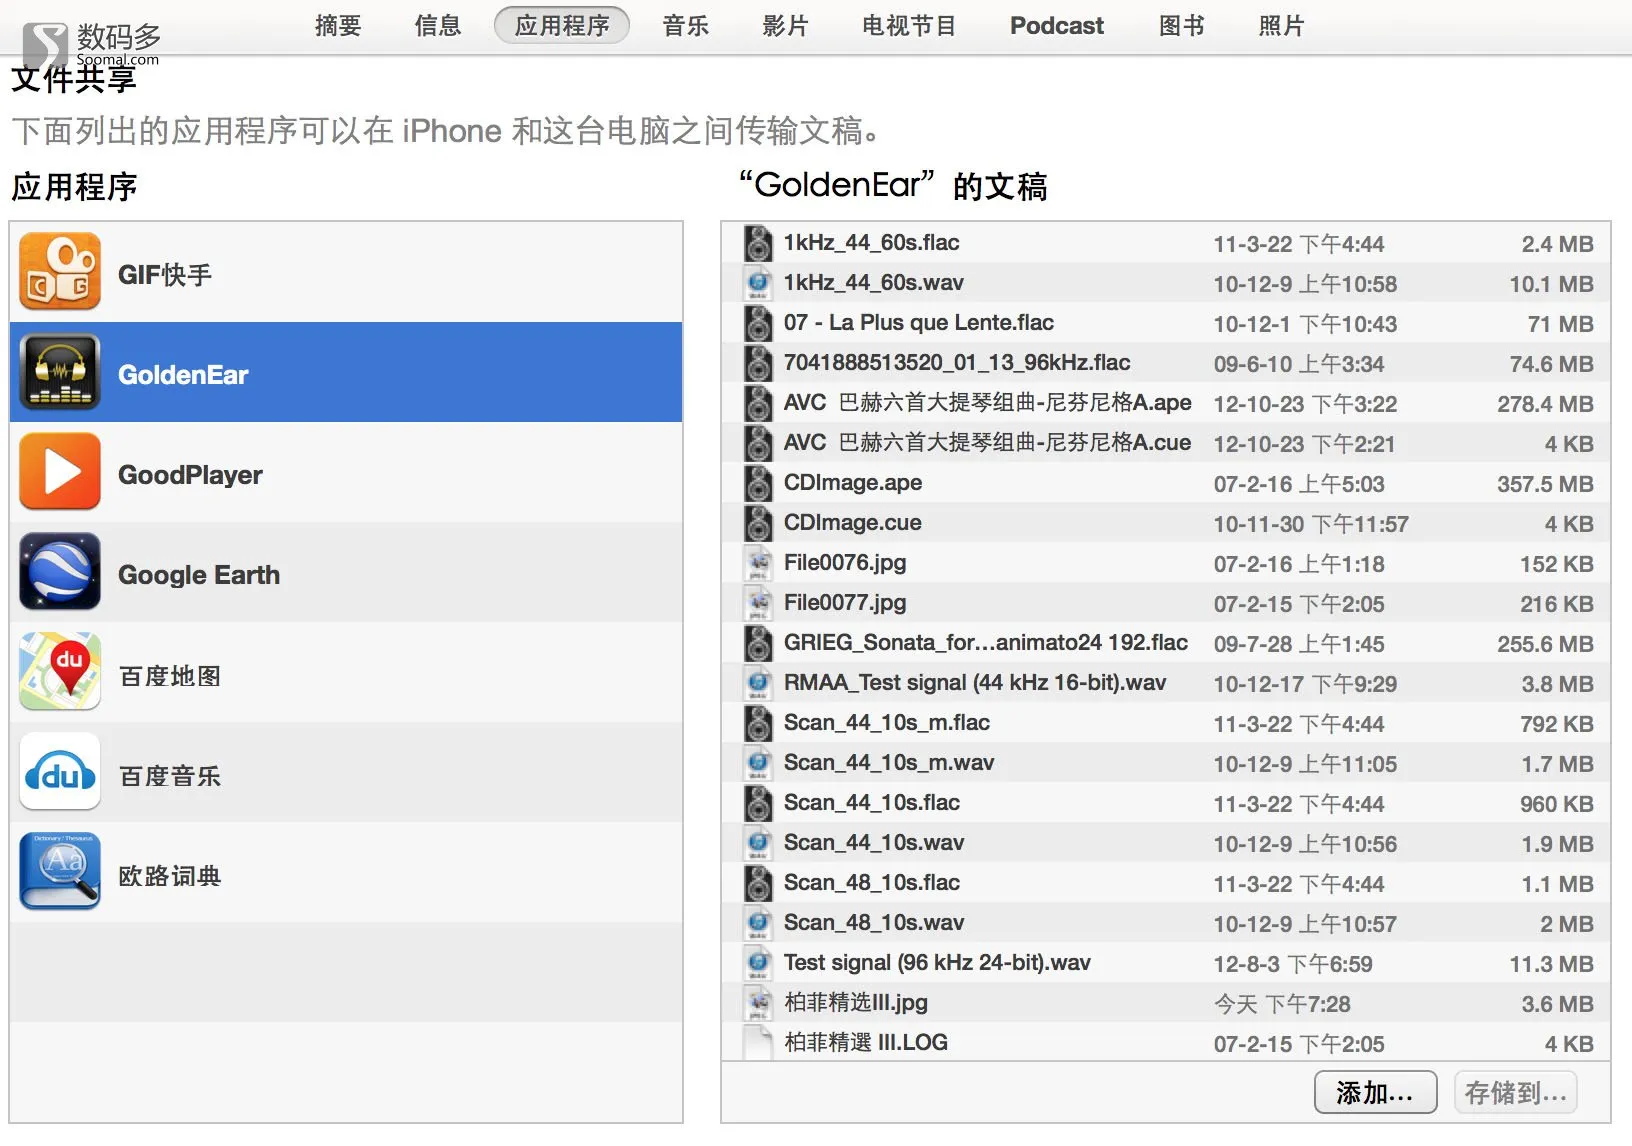The height and width of the screenshot is (1146, 1632).
Task: Click the GoldenEar headphone app icon
Action: pyautogui.click(x=60, y=372)
